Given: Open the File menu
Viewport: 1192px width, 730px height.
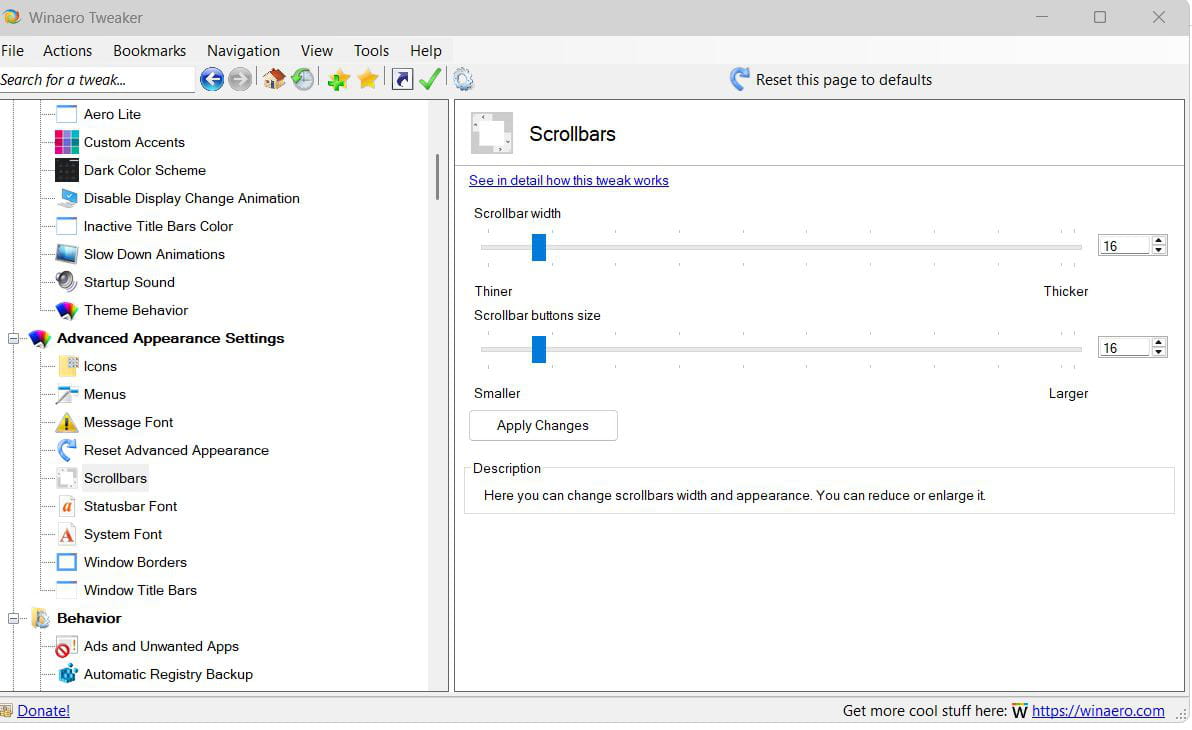Looking at the screenshot, I should 13,50.
